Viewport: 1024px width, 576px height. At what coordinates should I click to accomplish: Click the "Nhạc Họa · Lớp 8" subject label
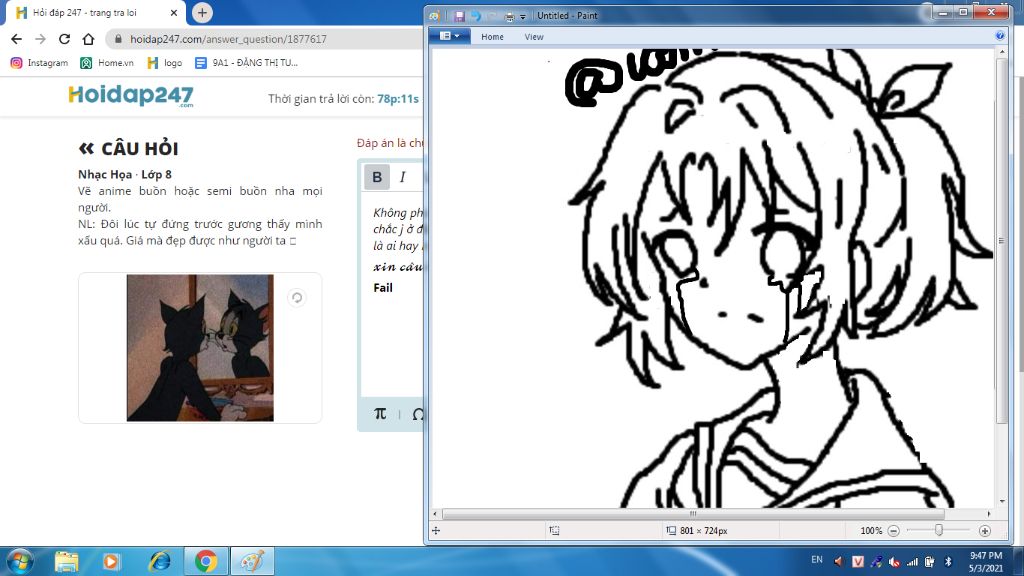(125, 174)
